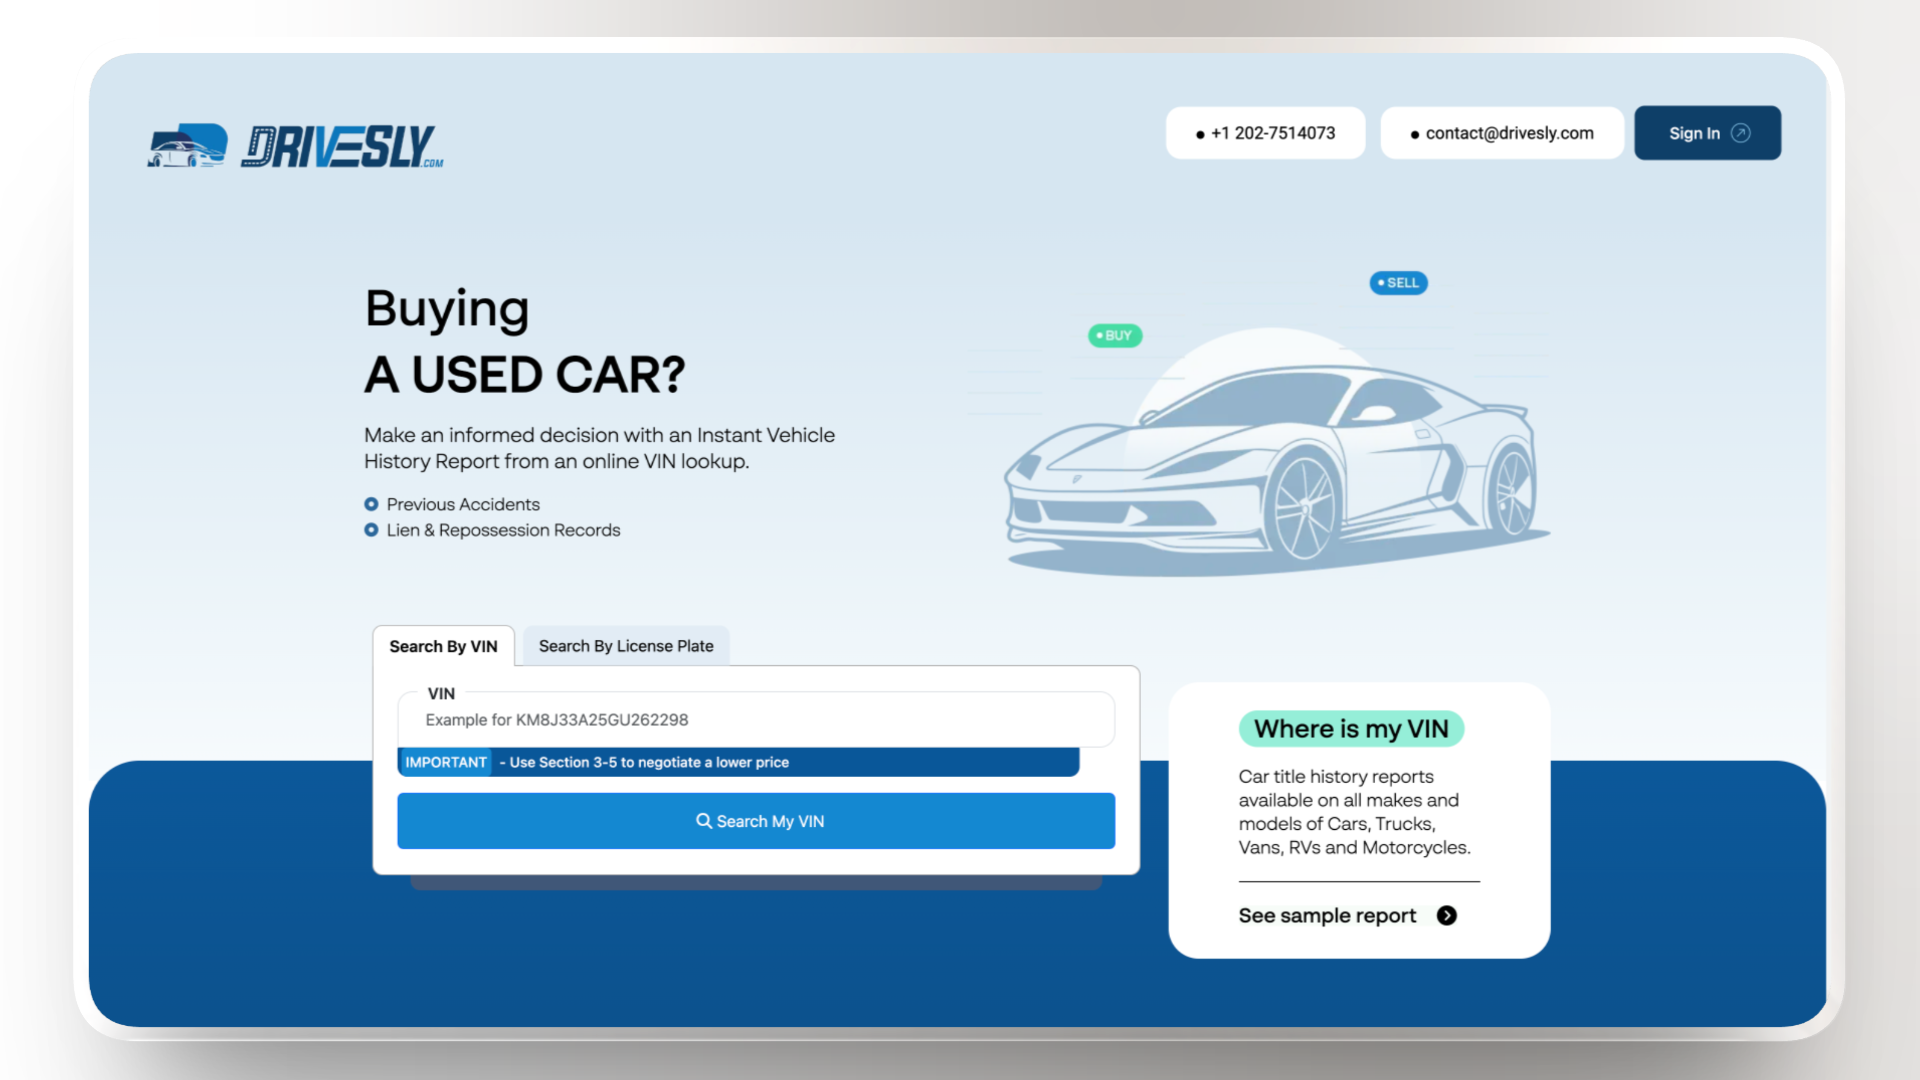Click the VIN input field
1920x1080 pixels.
pos(756,720)
